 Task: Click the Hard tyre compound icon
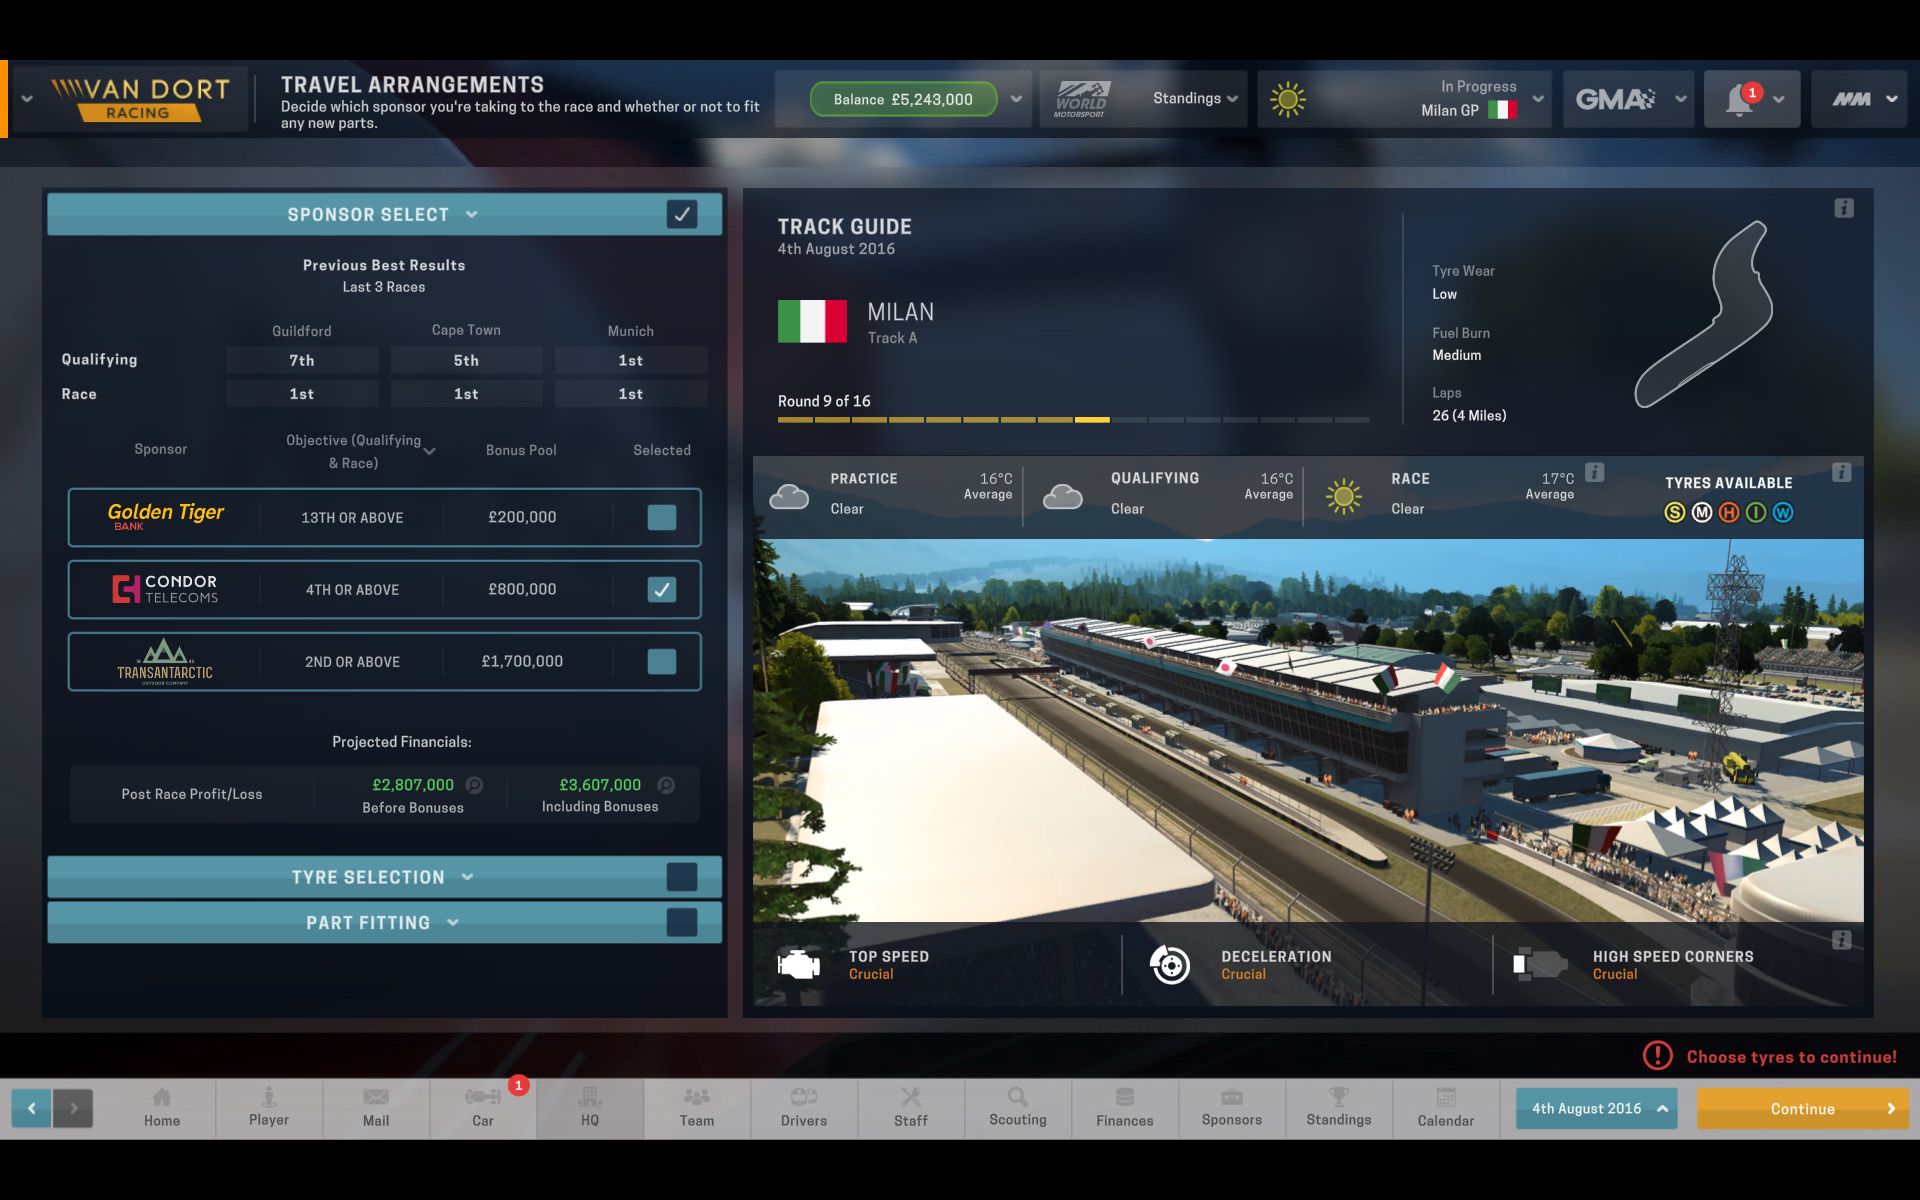[x=1728, y=513]
